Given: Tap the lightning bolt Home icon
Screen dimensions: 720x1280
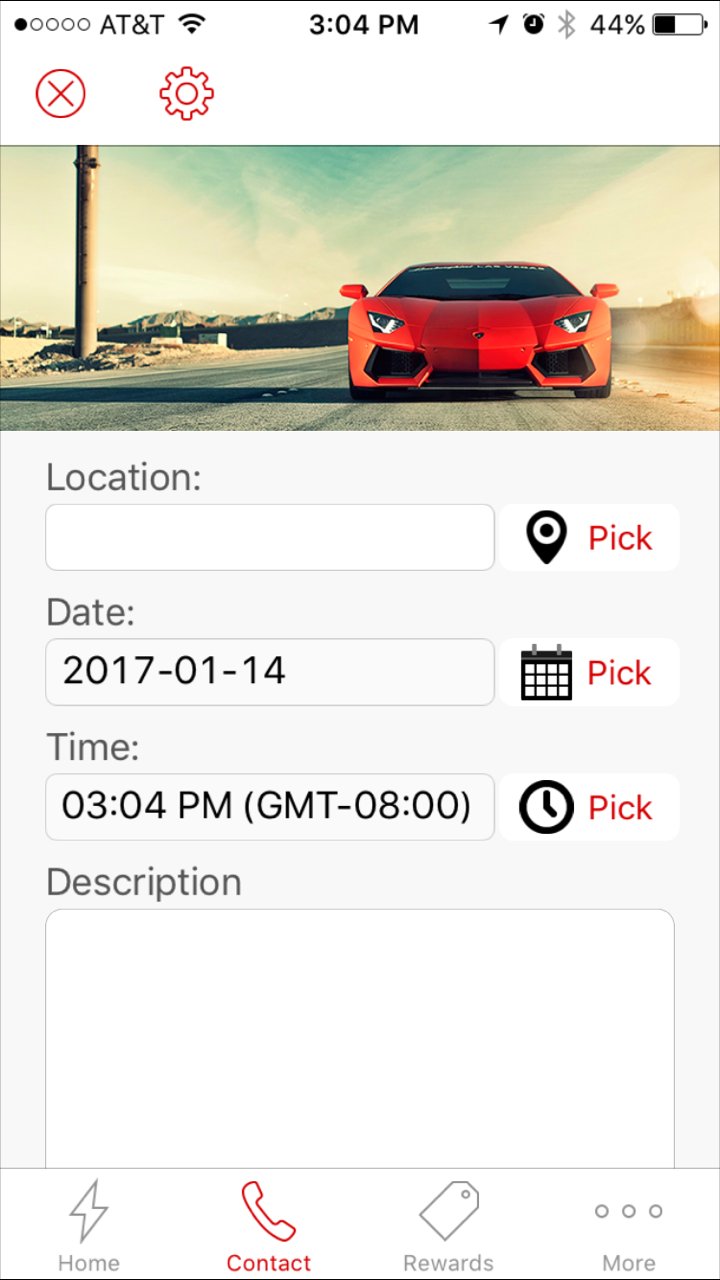Looking at the screenshot, I should tap(89, 1210).
